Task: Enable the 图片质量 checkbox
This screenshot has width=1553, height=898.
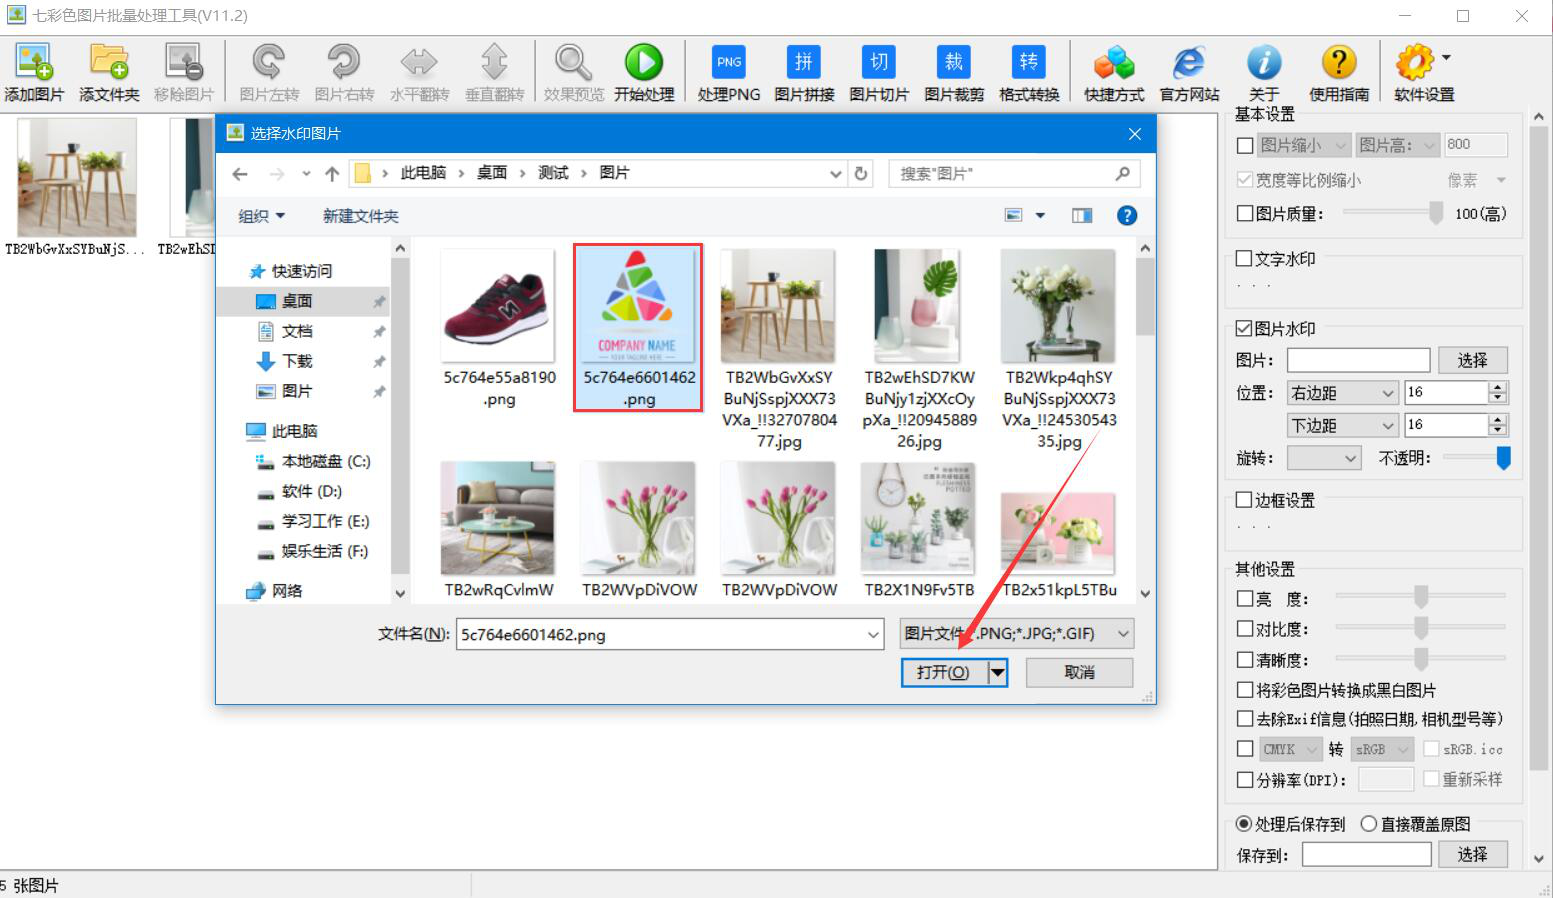Action: coord(1245,213)
